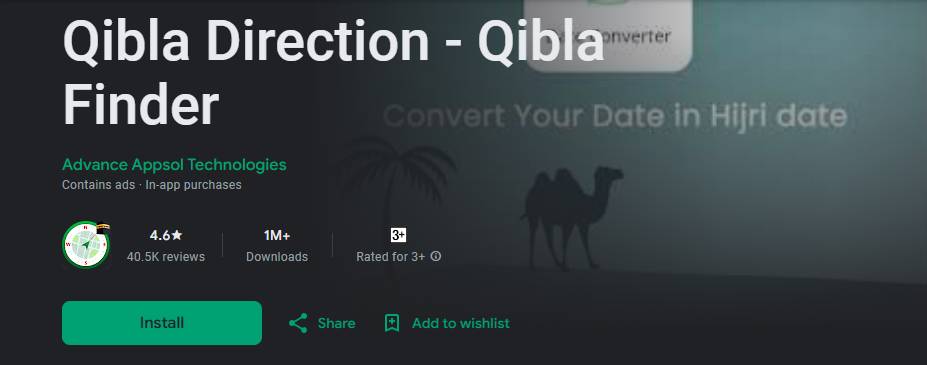Open the Advance Appsol Technologies developer page
This screenshot has height=365, width=927.
174,164
